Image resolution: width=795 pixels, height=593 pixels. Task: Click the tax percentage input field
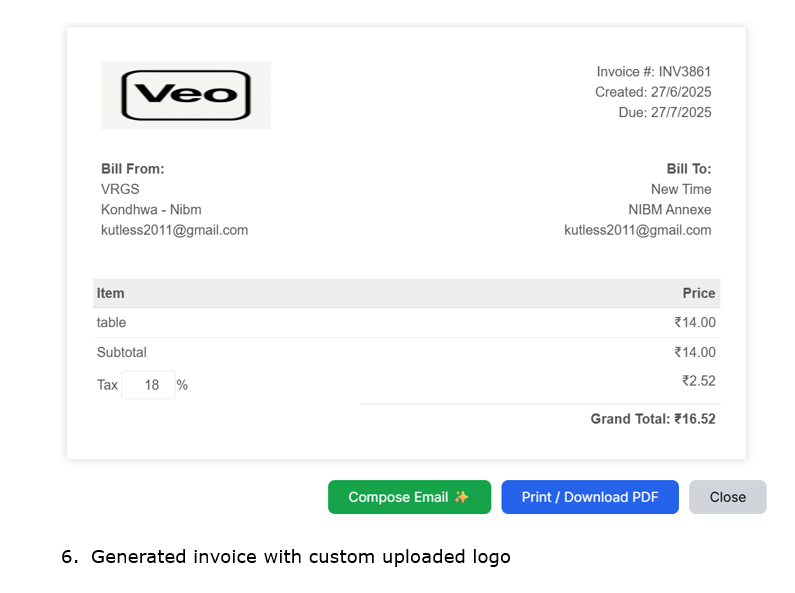[x=148, y=385]
